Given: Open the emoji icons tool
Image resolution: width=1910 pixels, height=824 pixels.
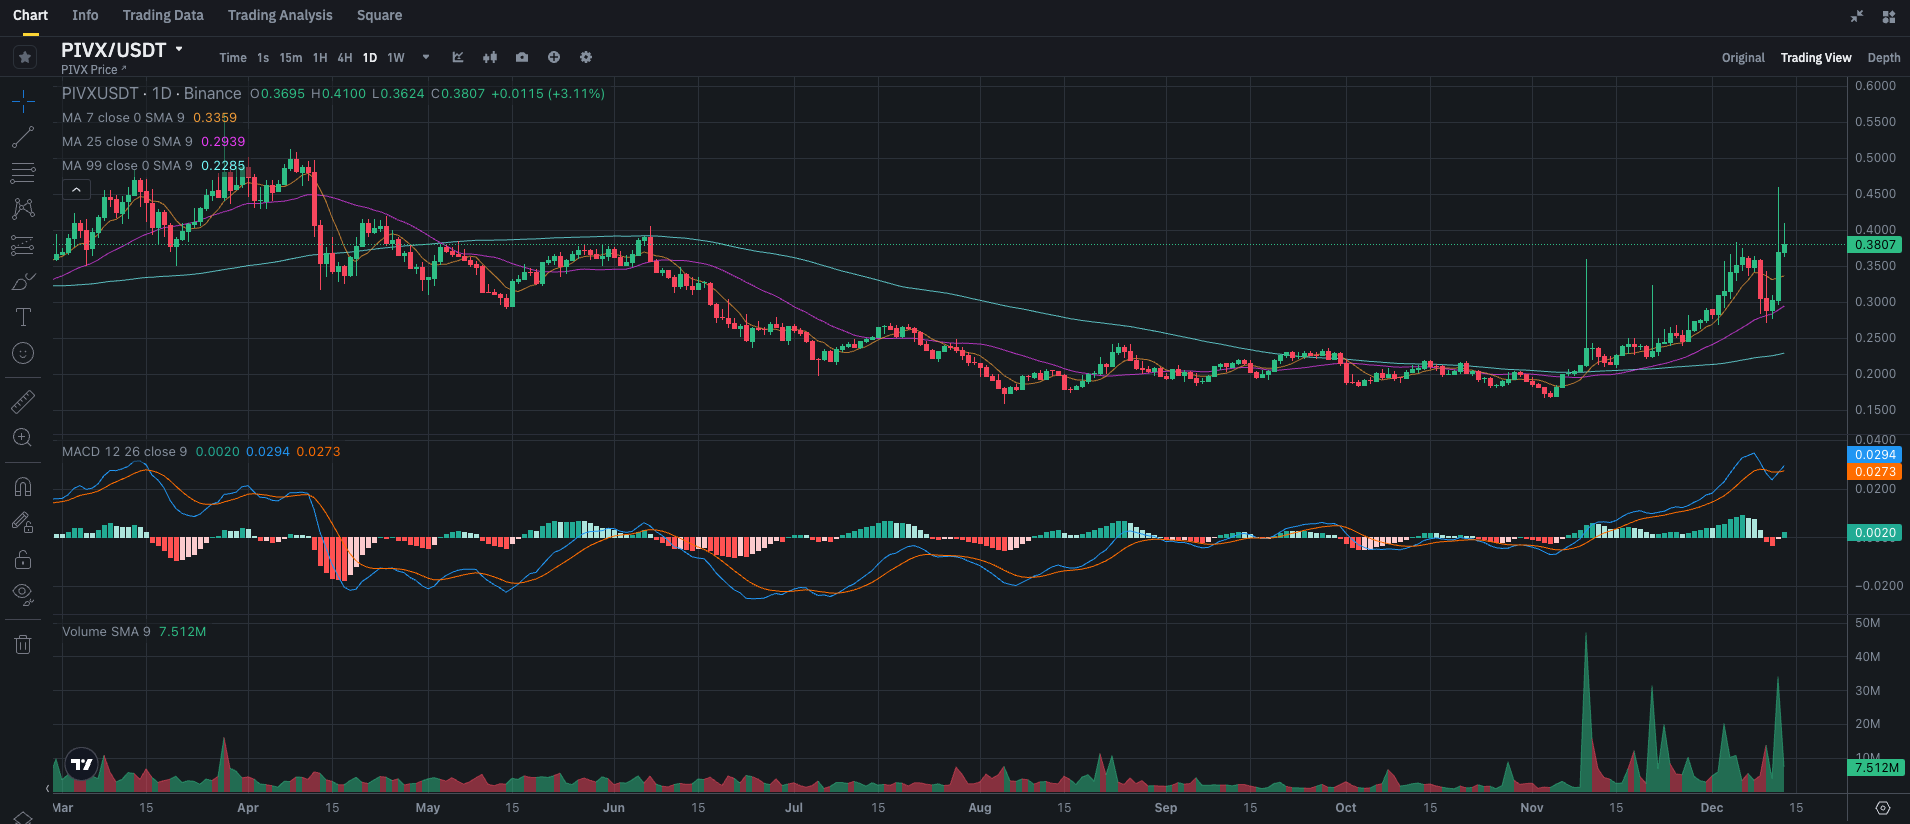Looking at the screenshot, I should (23, 353).
